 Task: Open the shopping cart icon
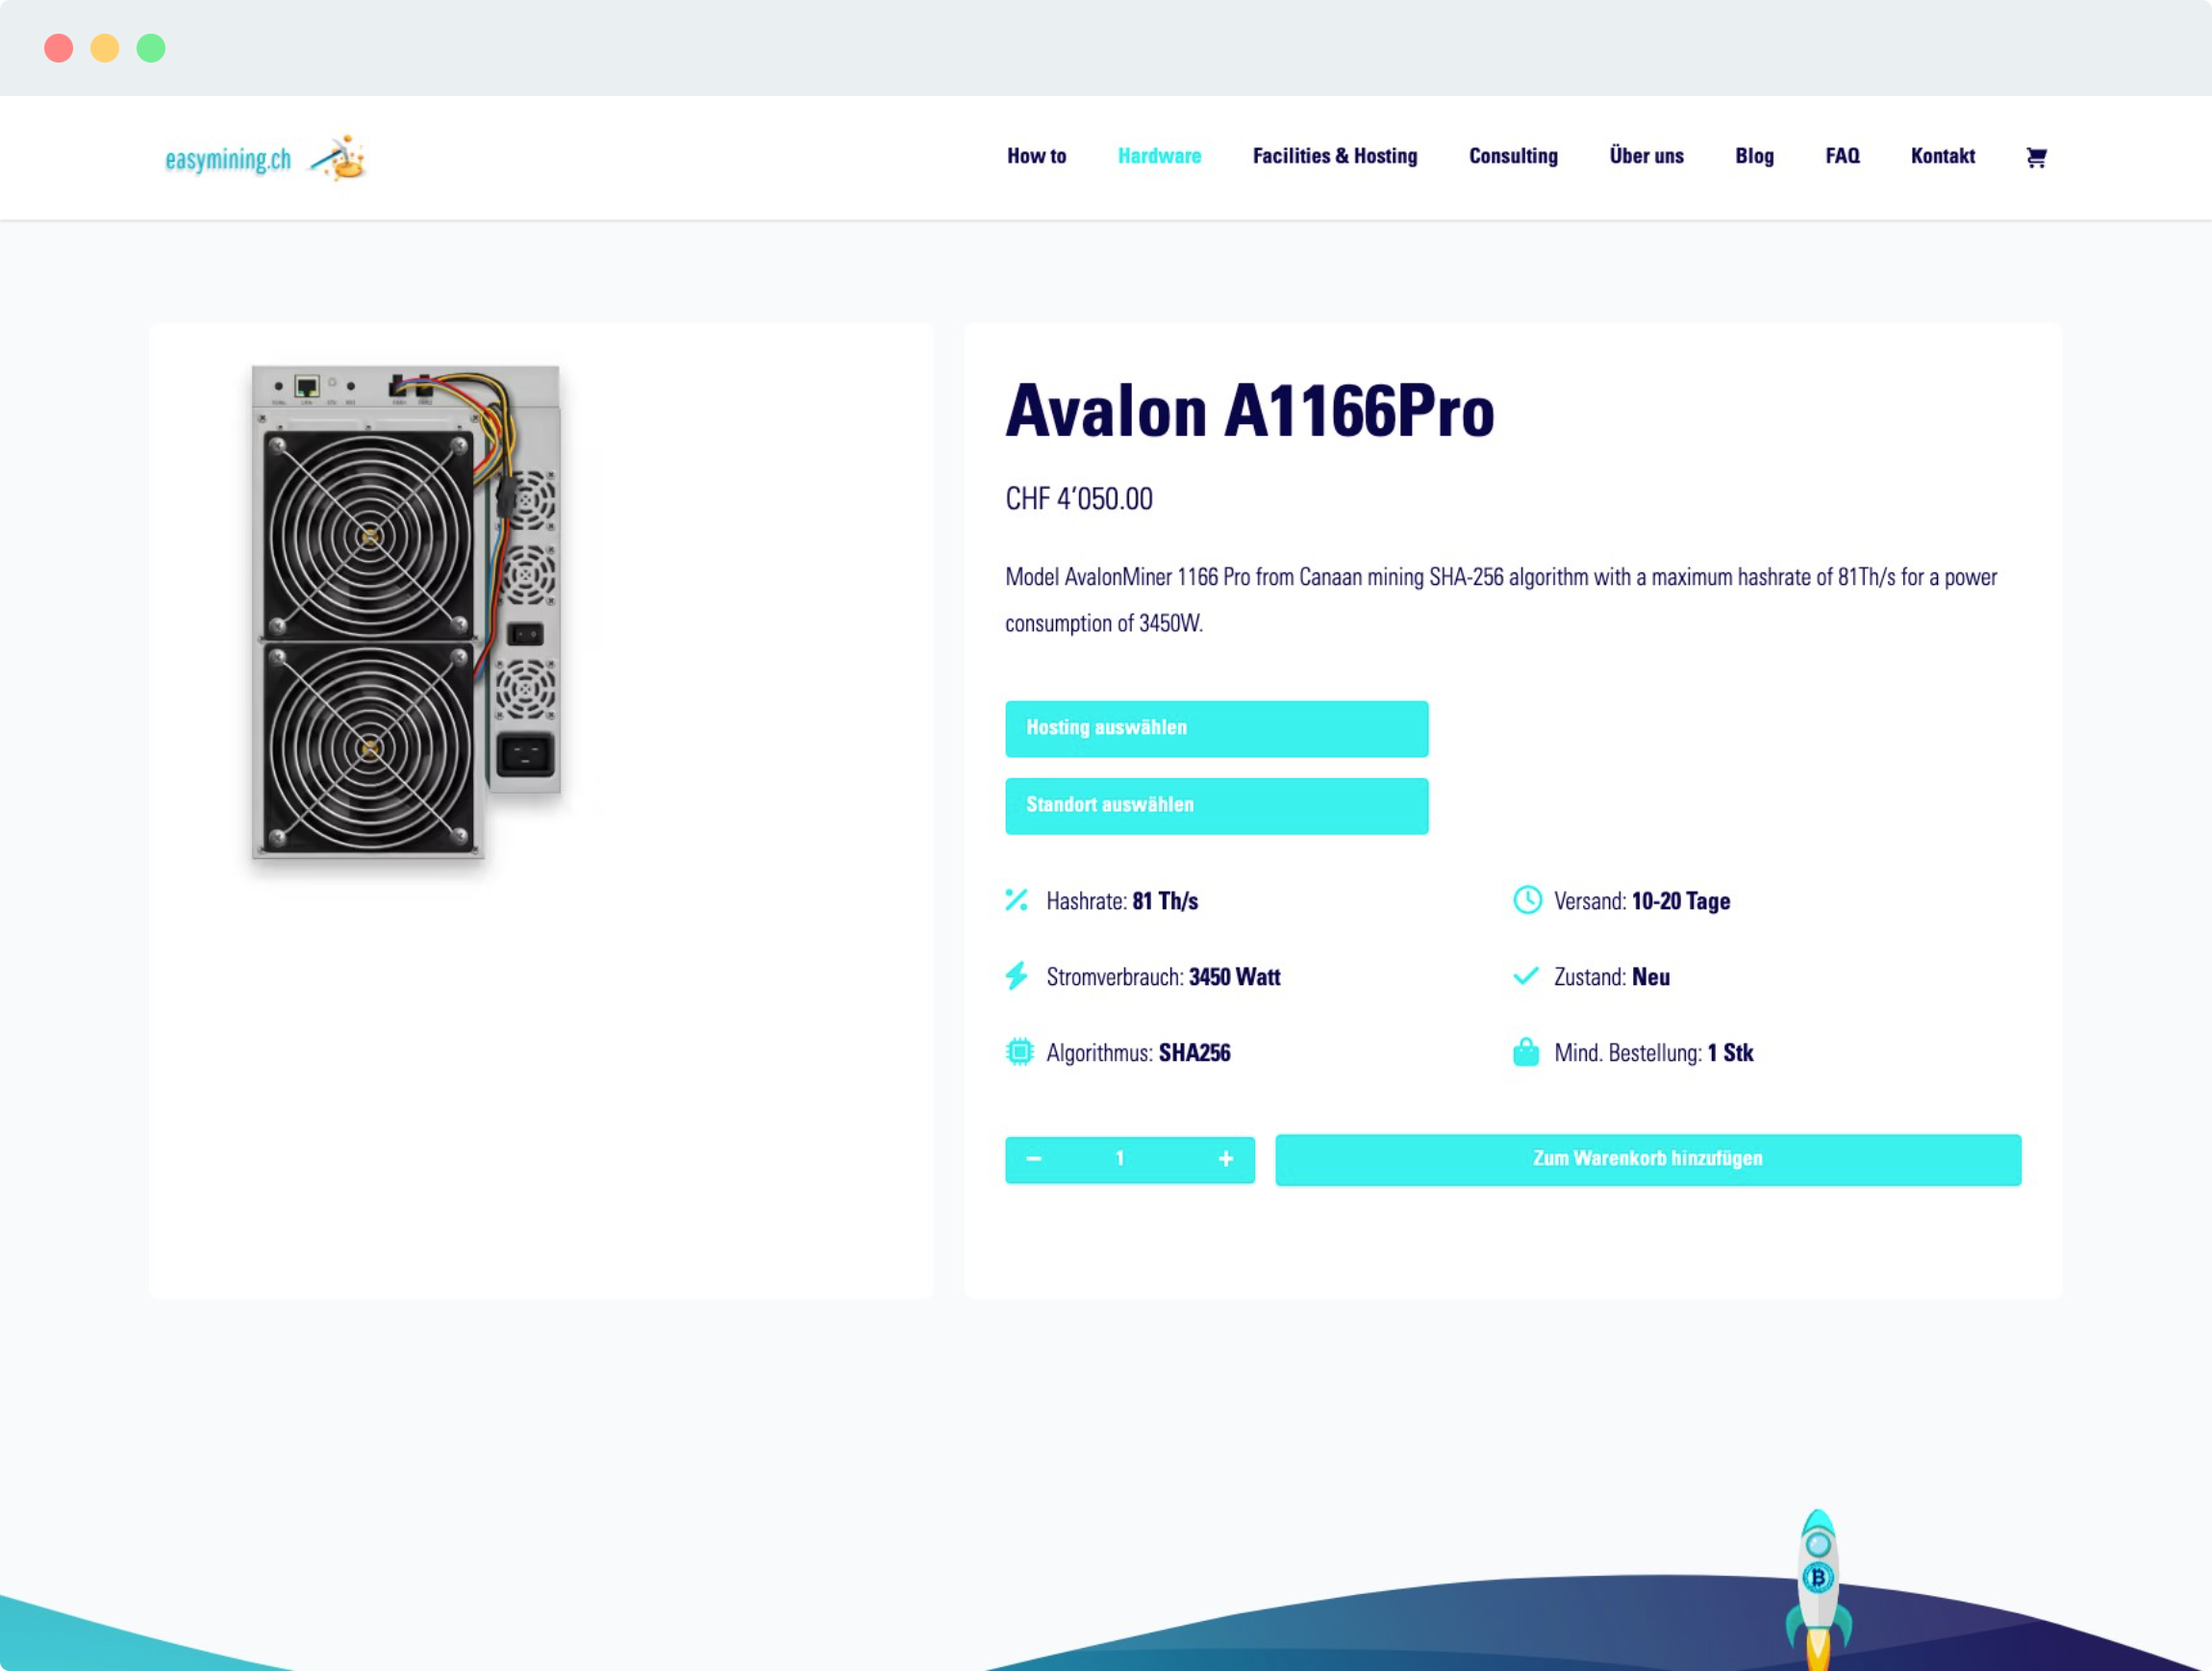(x=2036, y=157)
